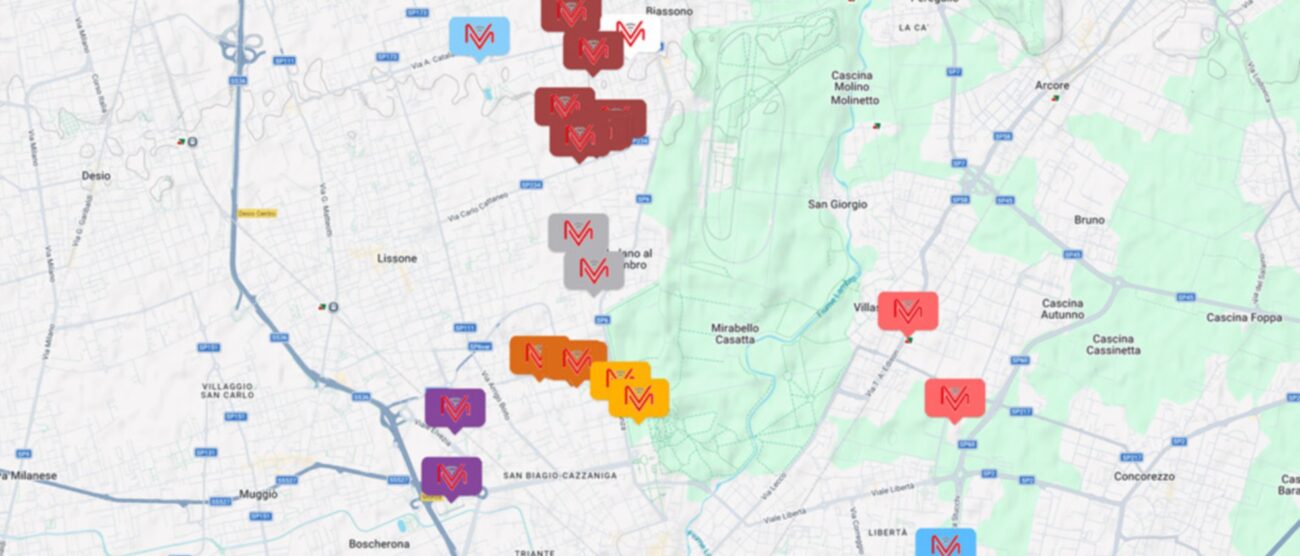
Task: Select the lower purple marker above San Biagio-Cazzaniga
Action: 451,476
